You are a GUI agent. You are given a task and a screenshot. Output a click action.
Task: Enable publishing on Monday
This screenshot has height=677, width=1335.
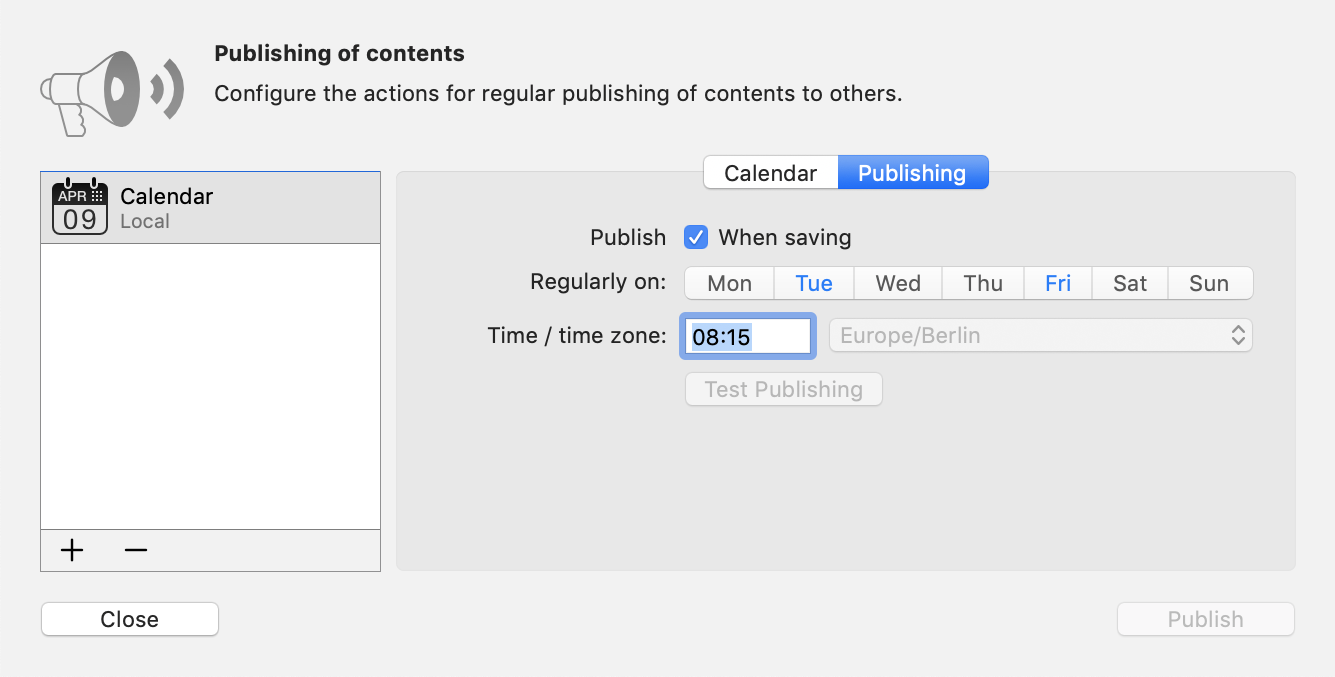[728, 283]
